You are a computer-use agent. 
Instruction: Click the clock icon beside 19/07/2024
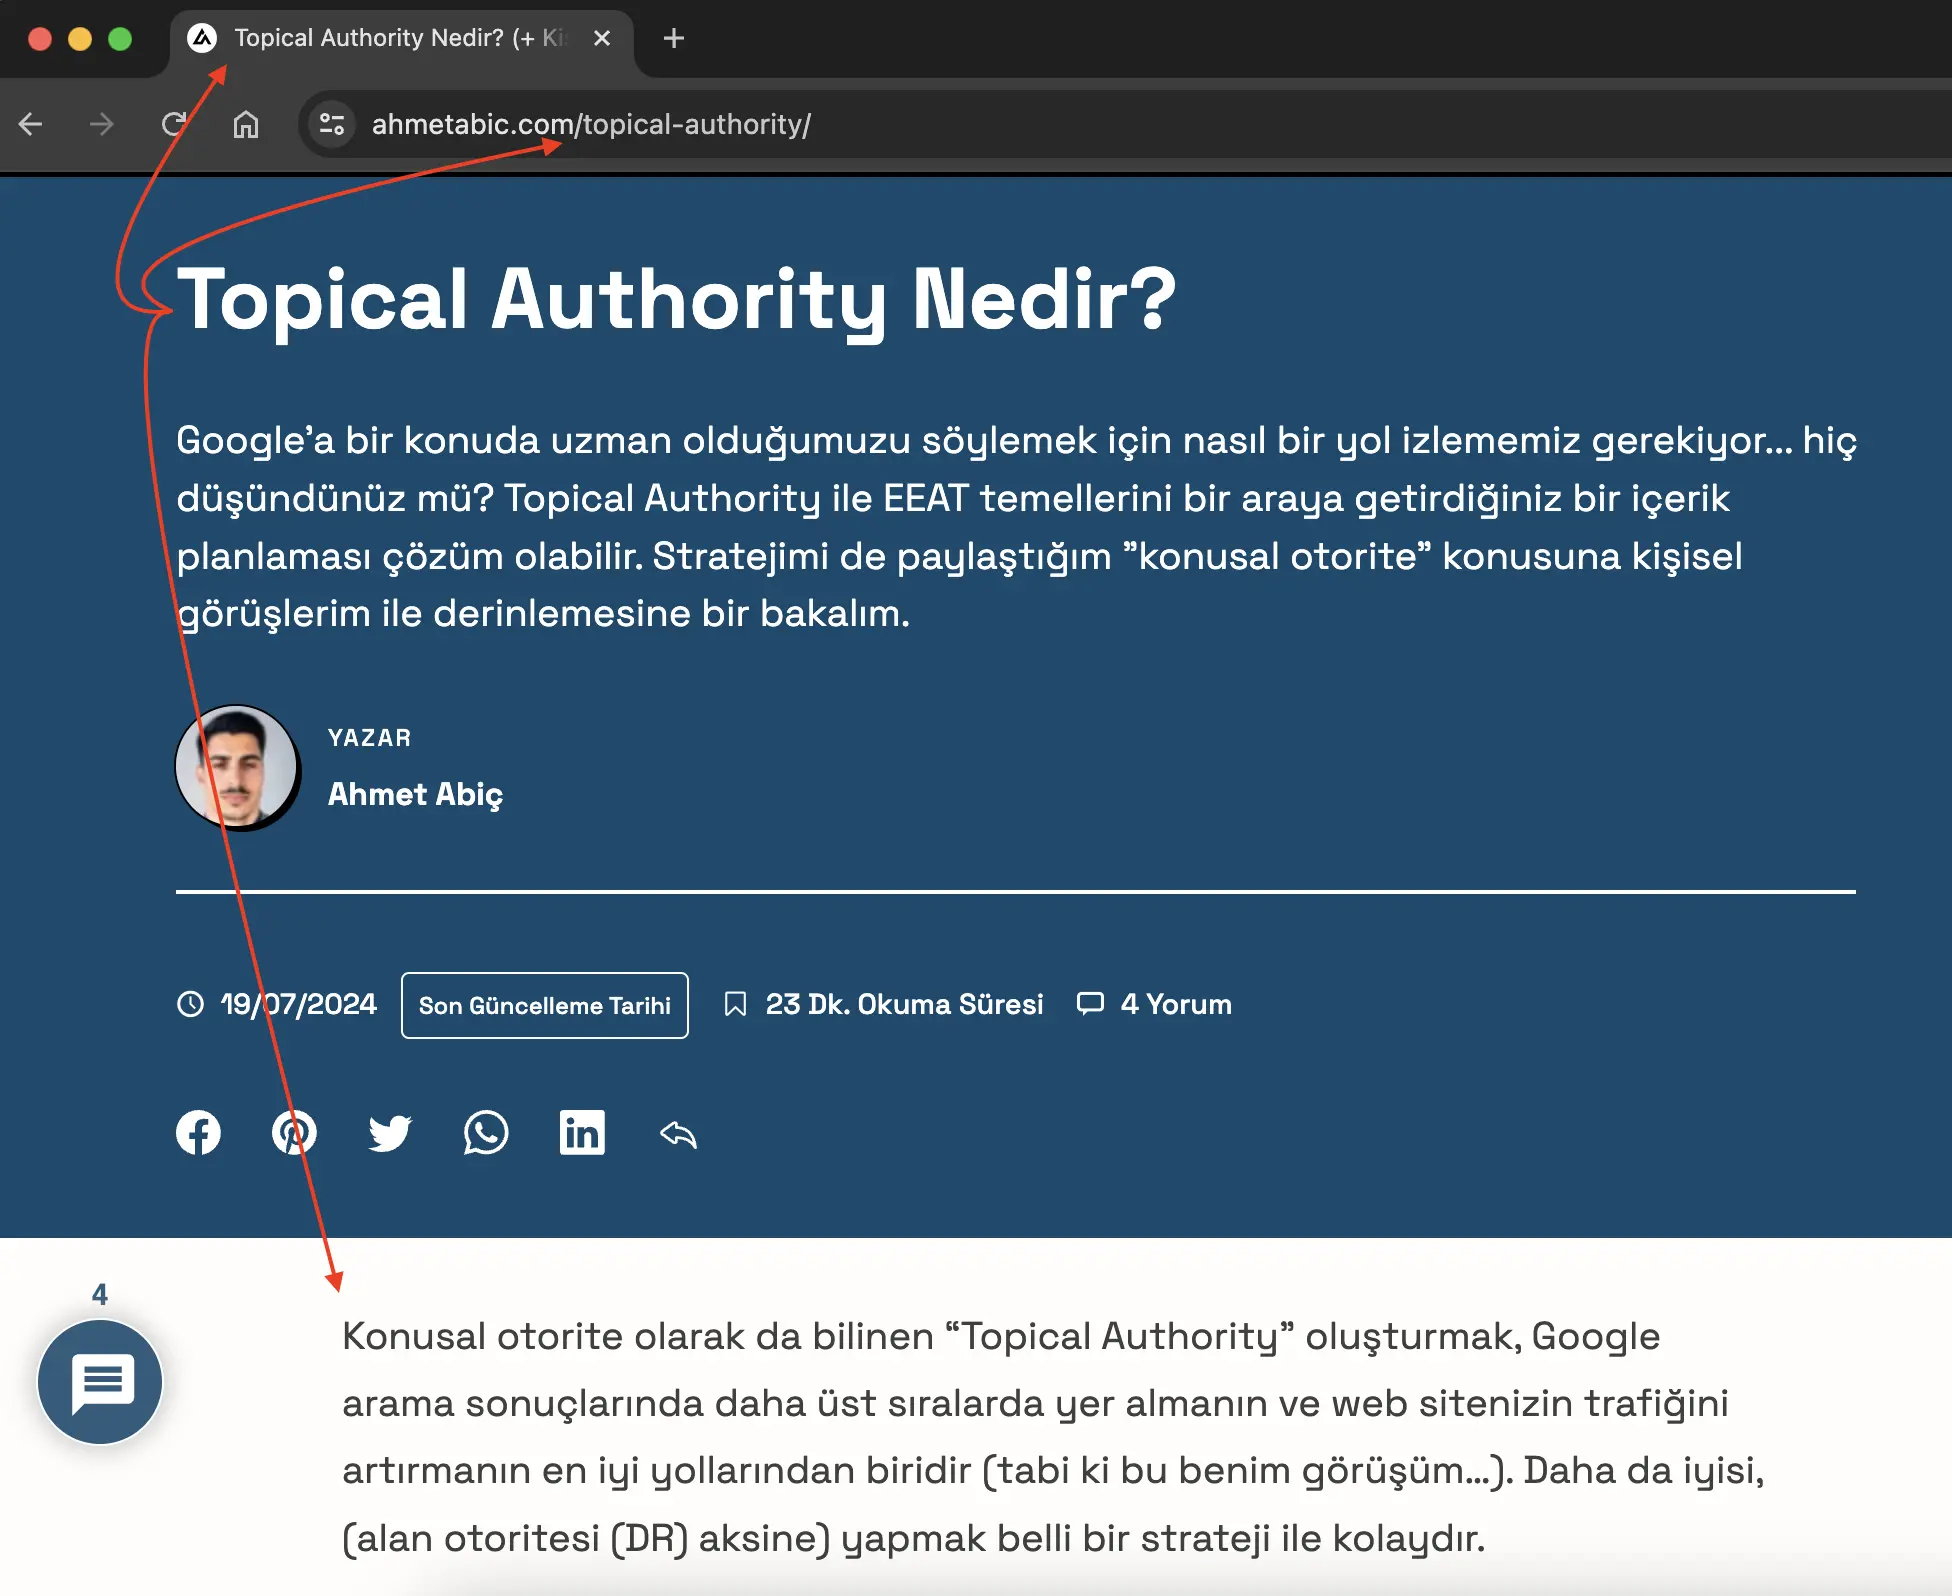coord(190,1004)
